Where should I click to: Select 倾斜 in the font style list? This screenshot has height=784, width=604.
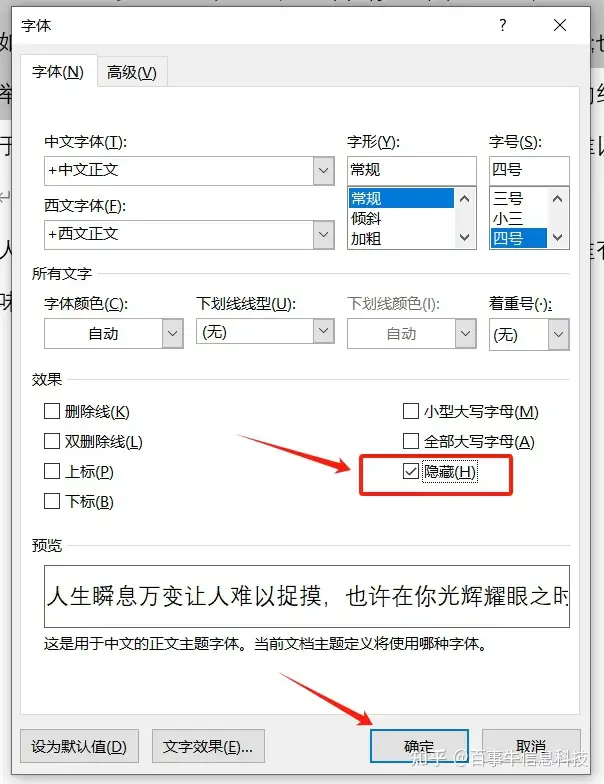pos(366,218)
